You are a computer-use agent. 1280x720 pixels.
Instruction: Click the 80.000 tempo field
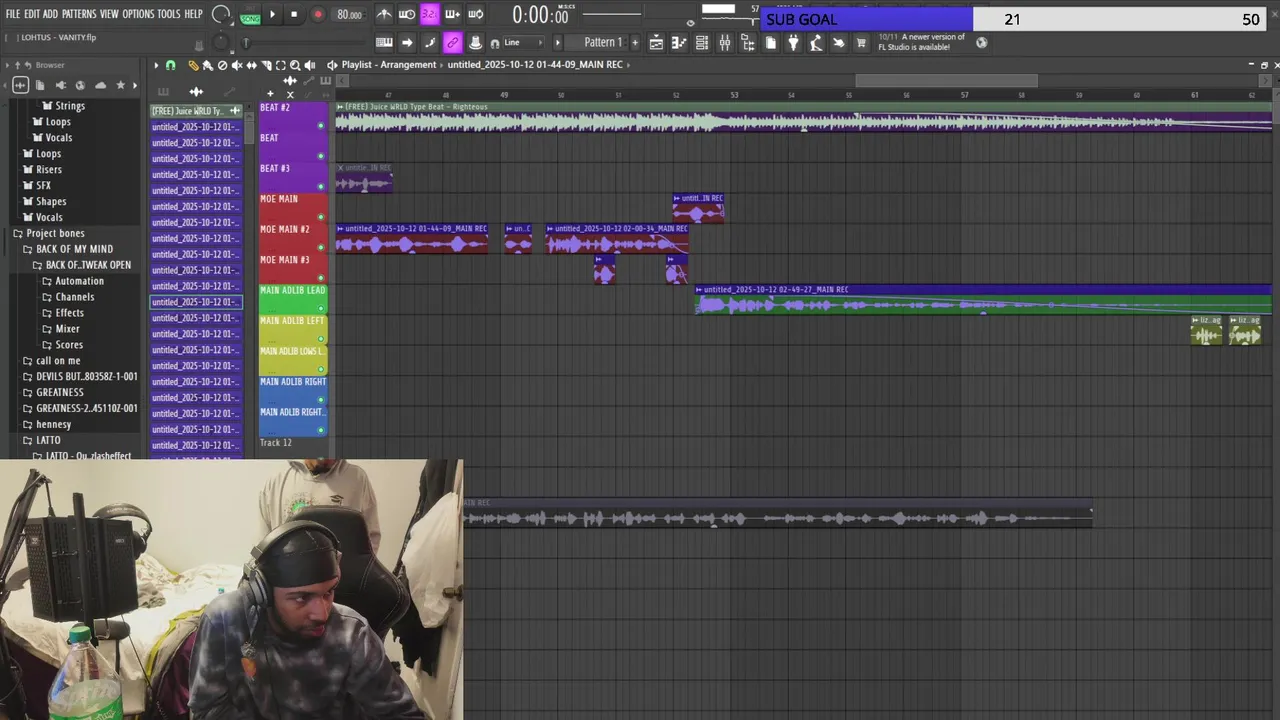click(x=349, y=14)
